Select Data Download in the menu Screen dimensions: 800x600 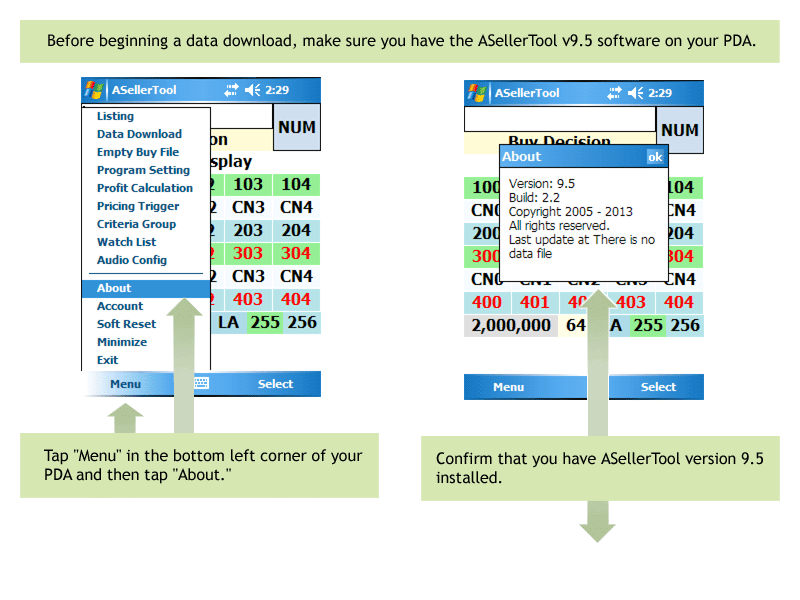point(139,134)
